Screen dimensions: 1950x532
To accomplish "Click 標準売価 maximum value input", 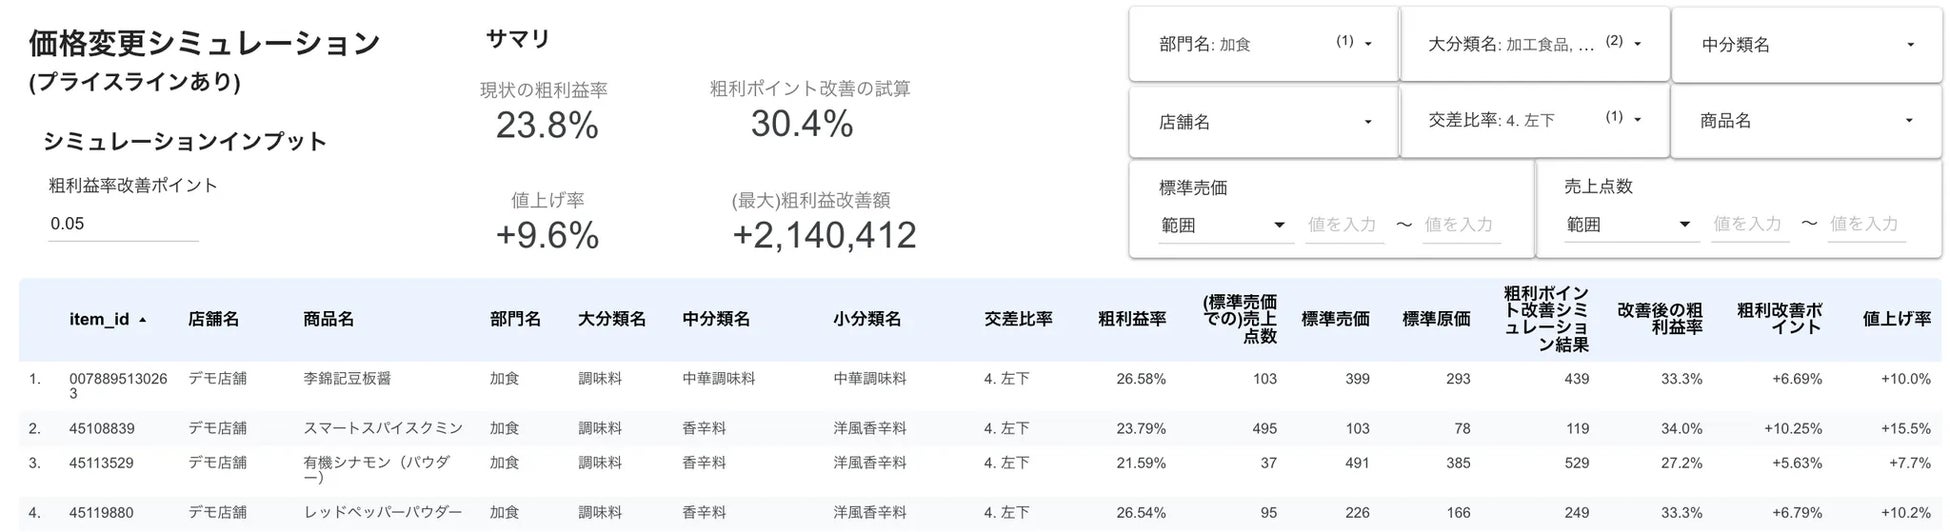I will (x=1461, y=225).
